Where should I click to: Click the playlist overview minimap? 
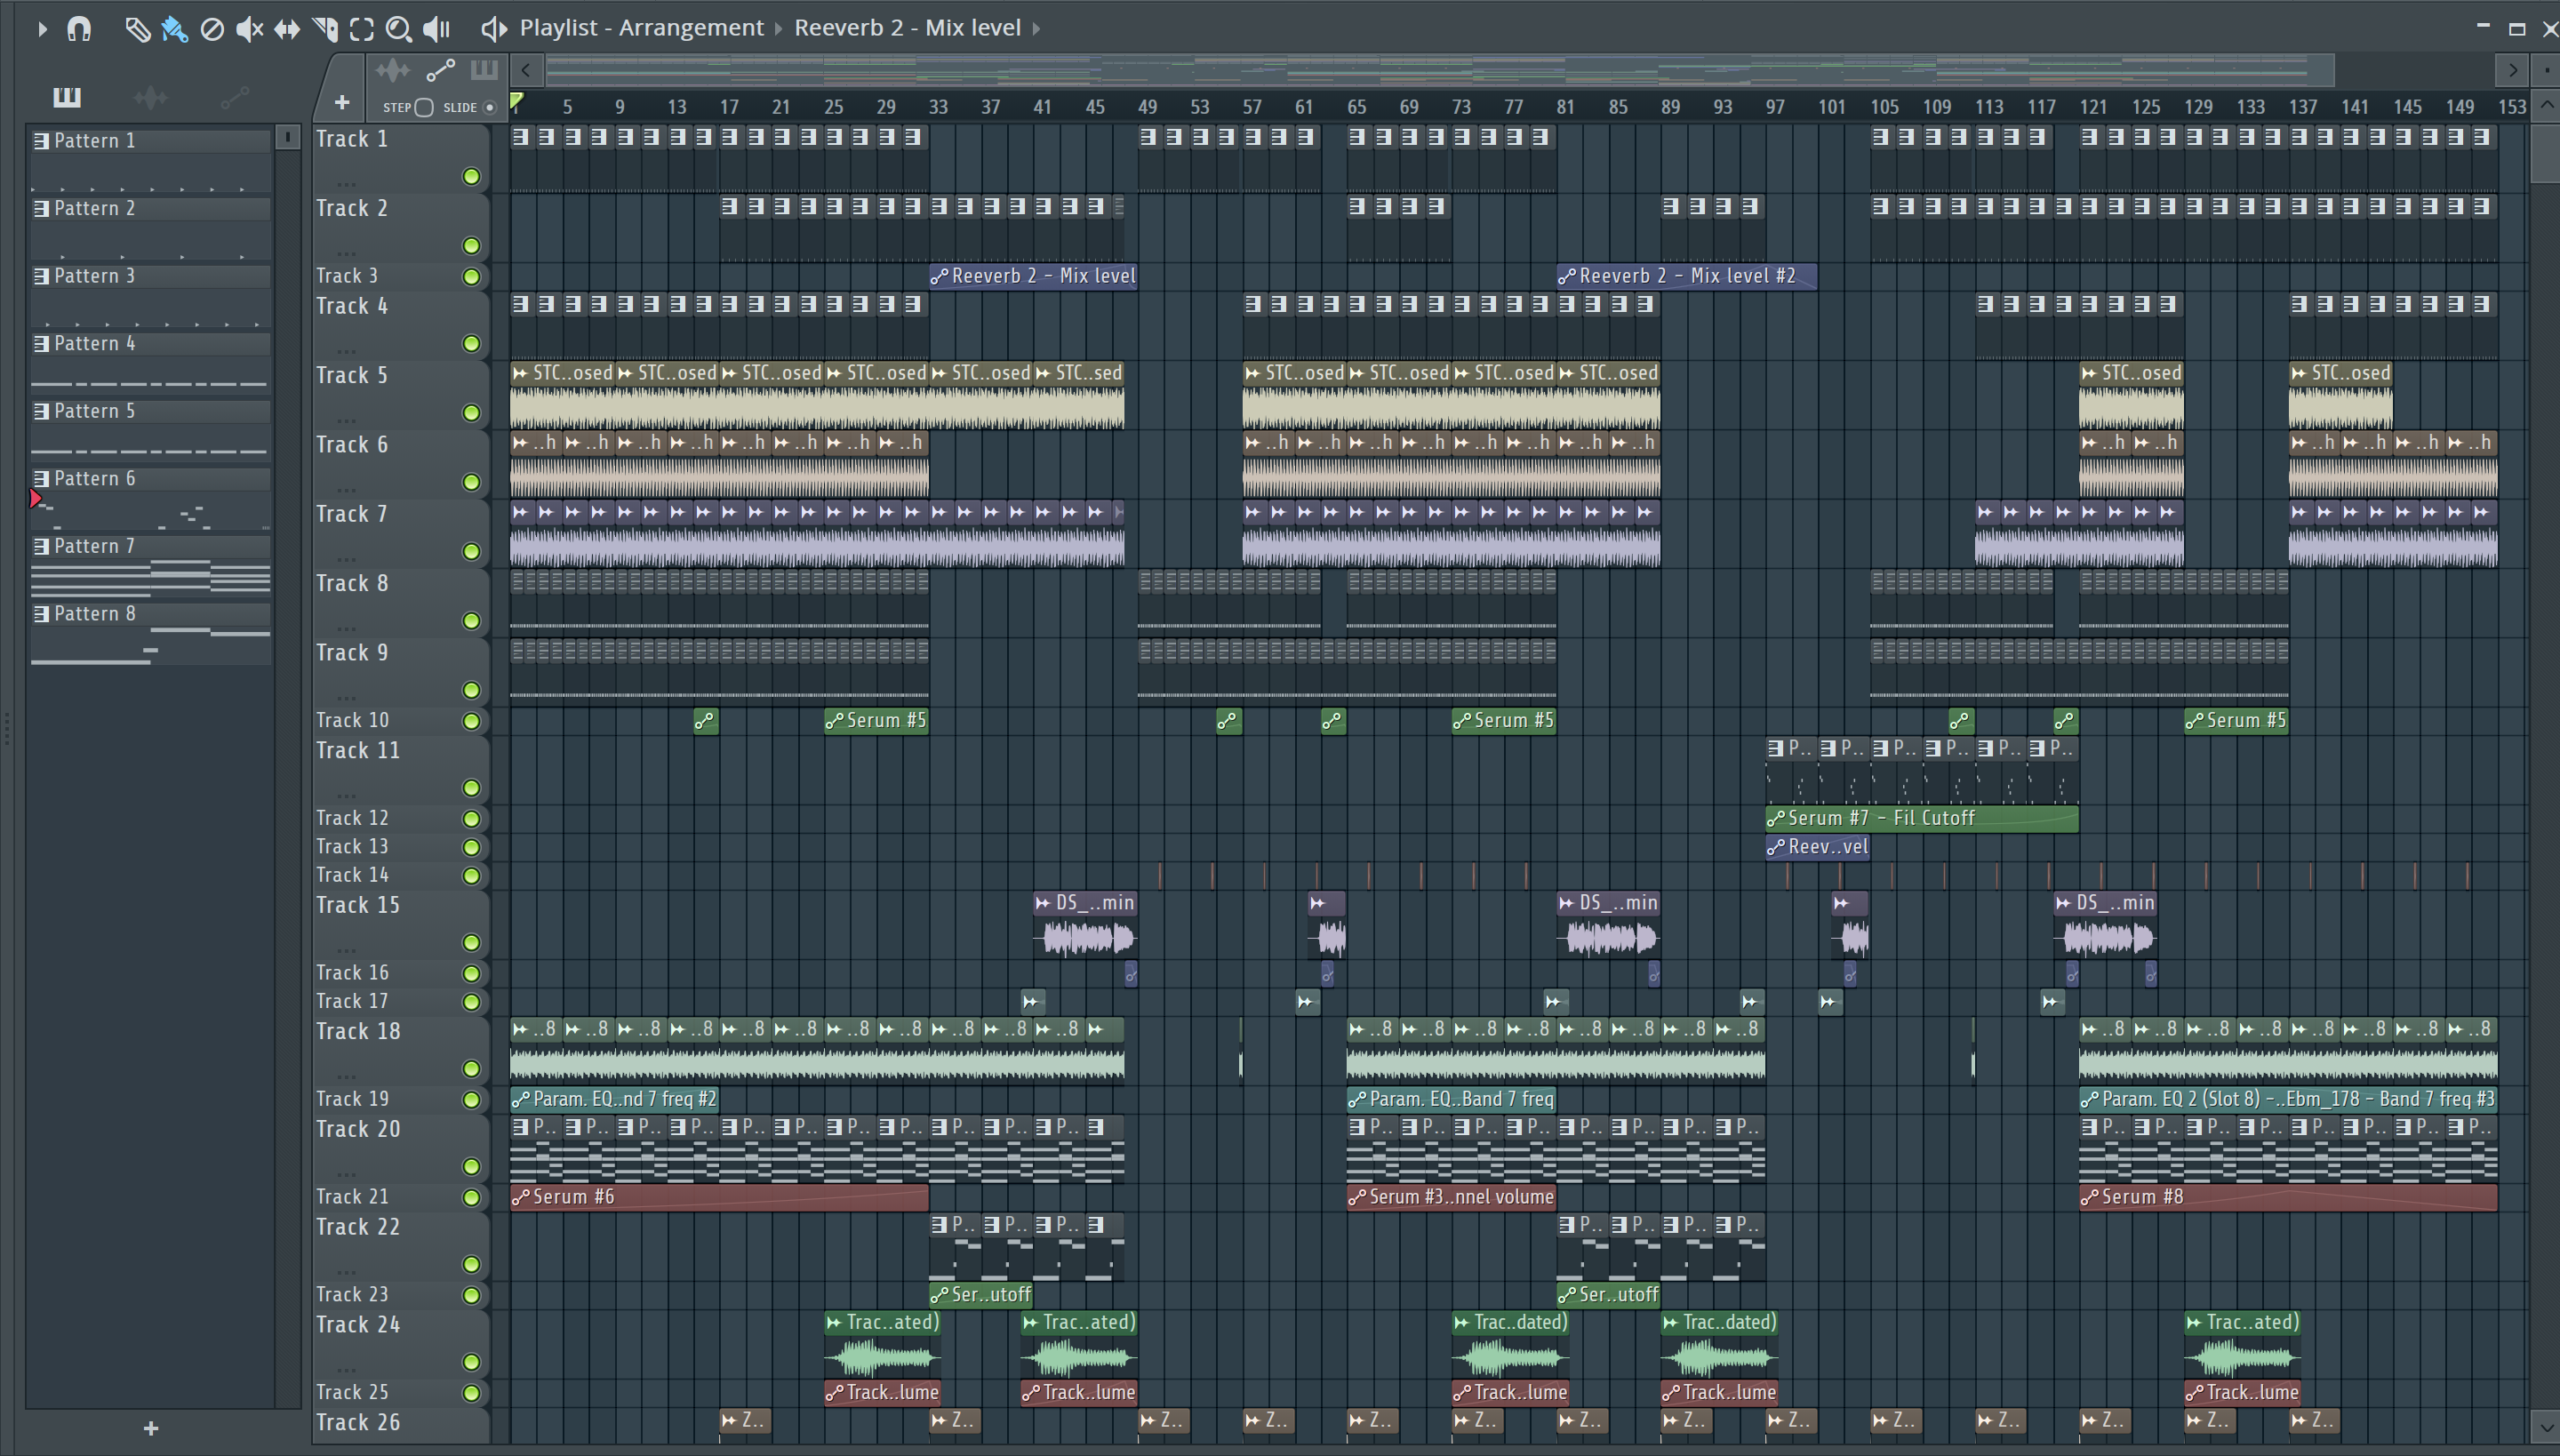tap(1439, 70)
